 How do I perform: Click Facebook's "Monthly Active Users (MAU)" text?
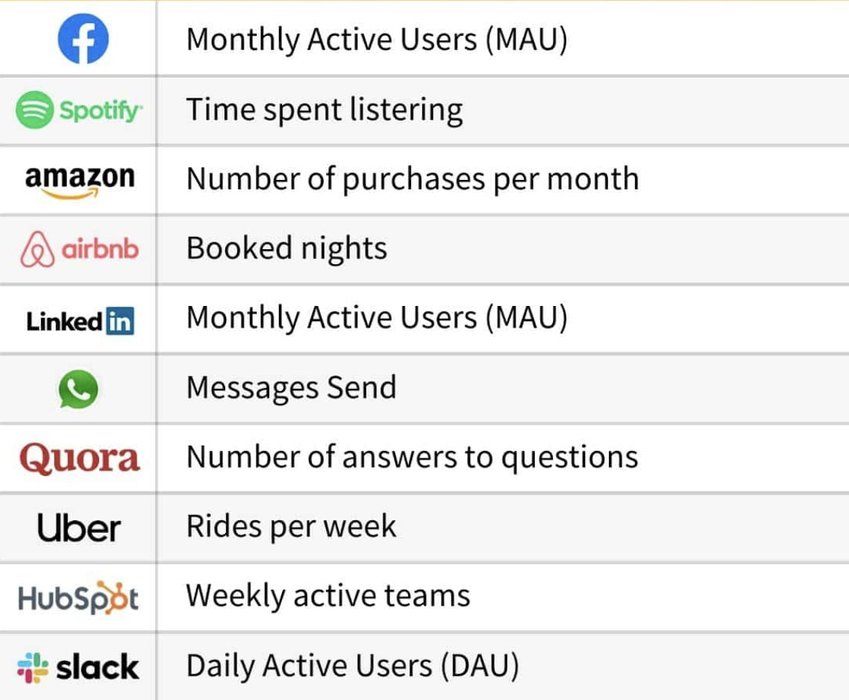[377, 40]
